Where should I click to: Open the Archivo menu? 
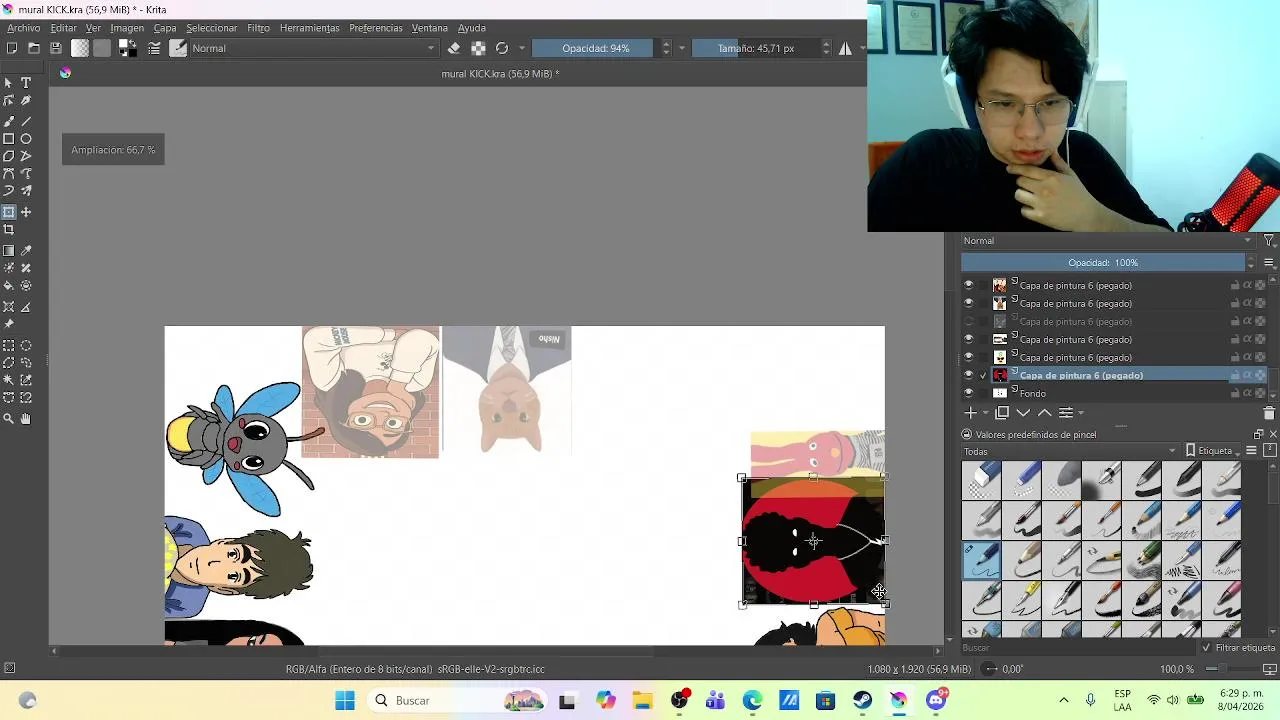point(24,28)
